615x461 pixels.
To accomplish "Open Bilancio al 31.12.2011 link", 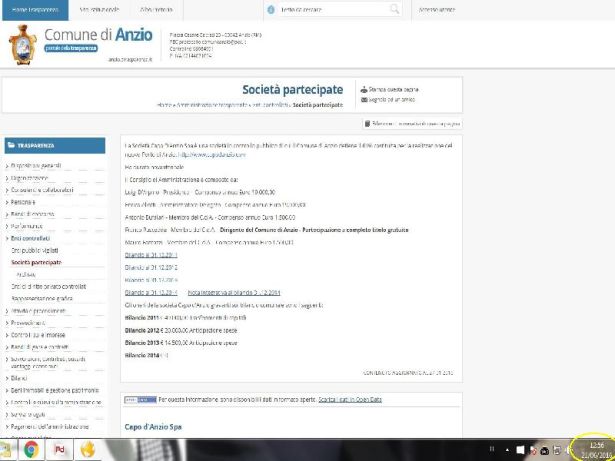I will 151,255.
